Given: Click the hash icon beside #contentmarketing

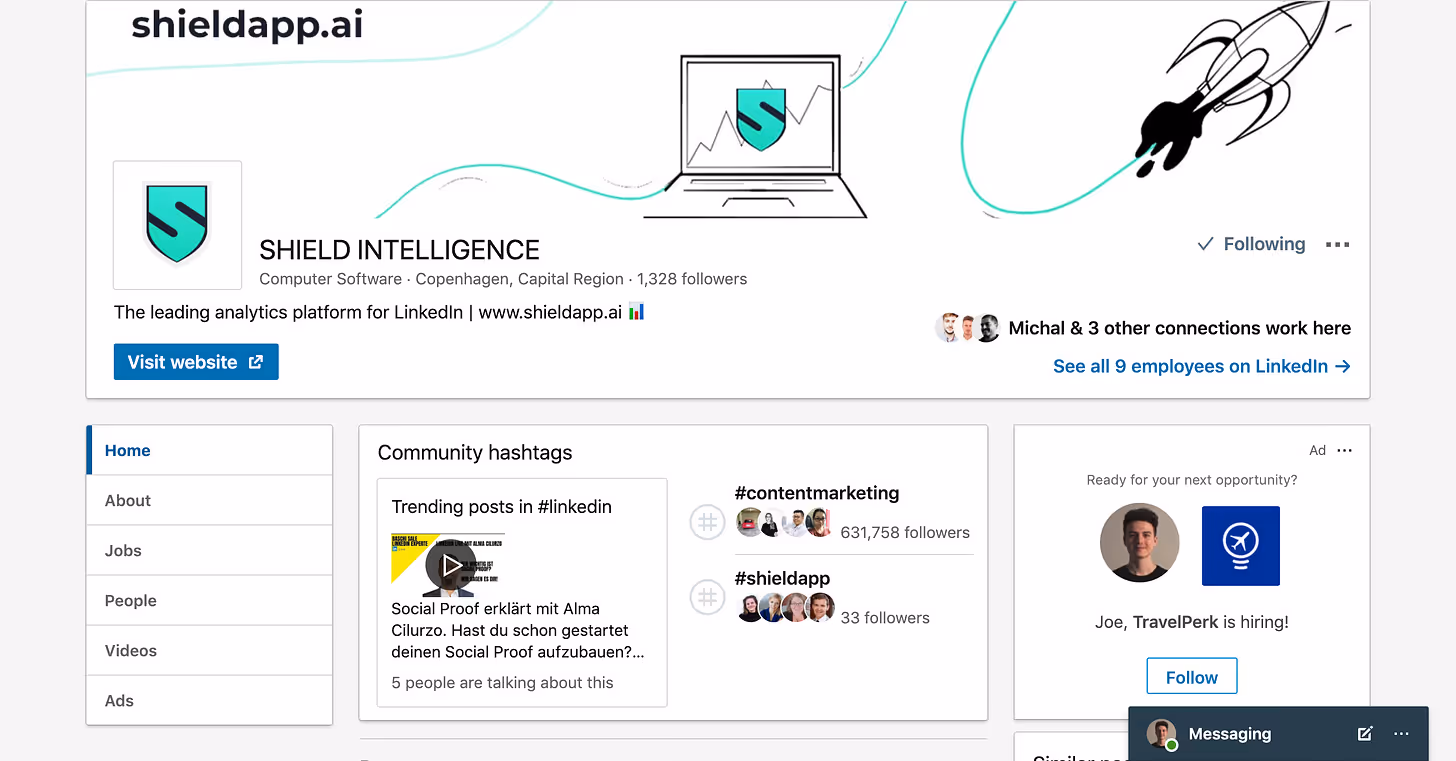Looking at the screenshot, I should tap(707, 522).
